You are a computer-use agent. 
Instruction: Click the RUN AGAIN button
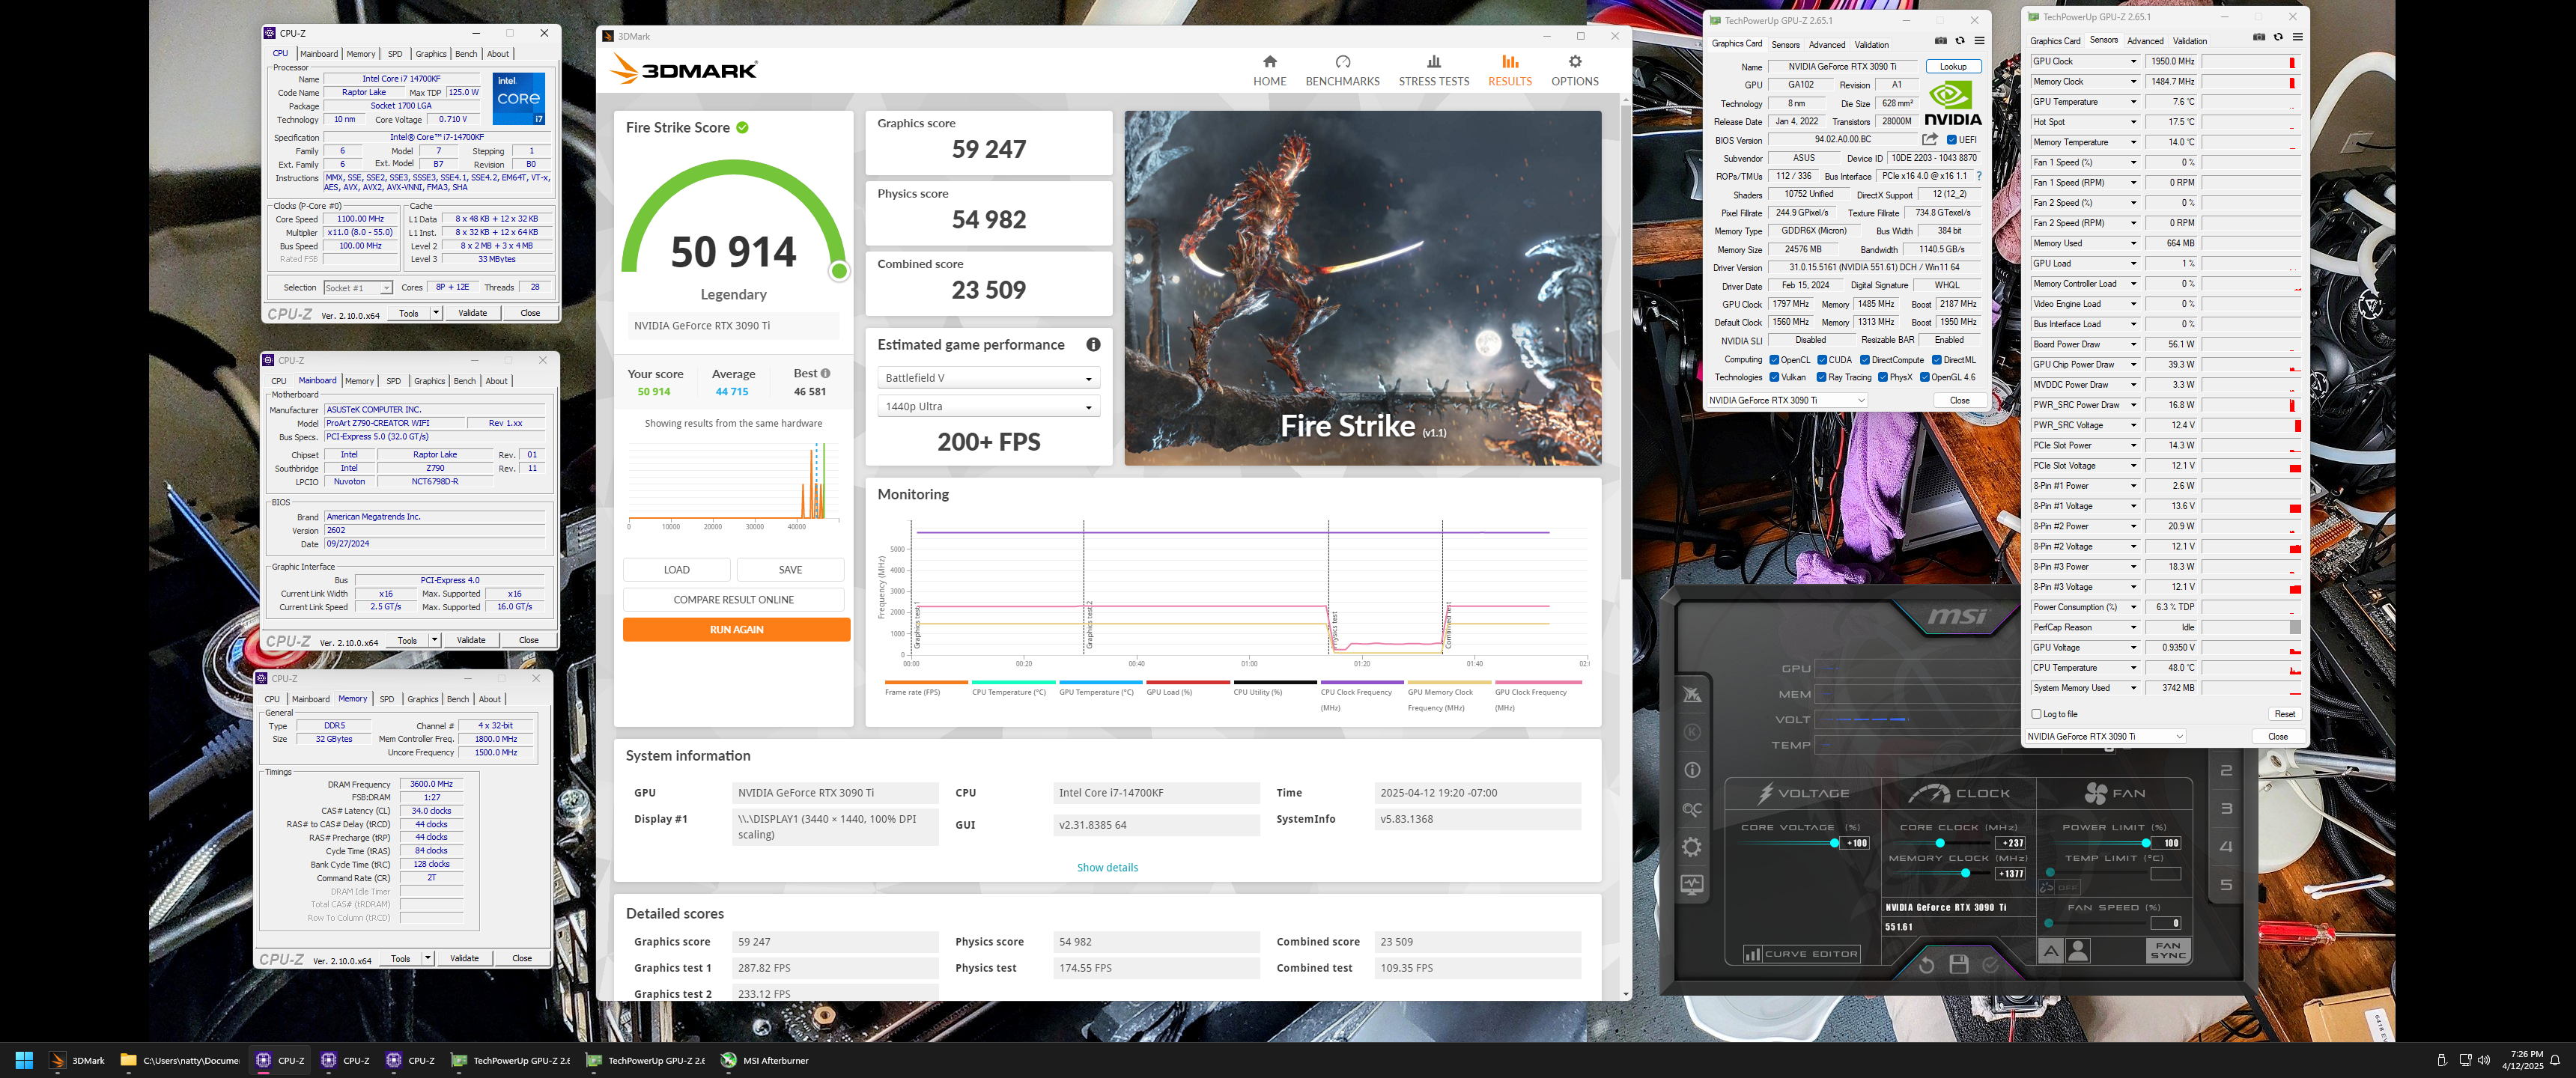coord(736,629)
